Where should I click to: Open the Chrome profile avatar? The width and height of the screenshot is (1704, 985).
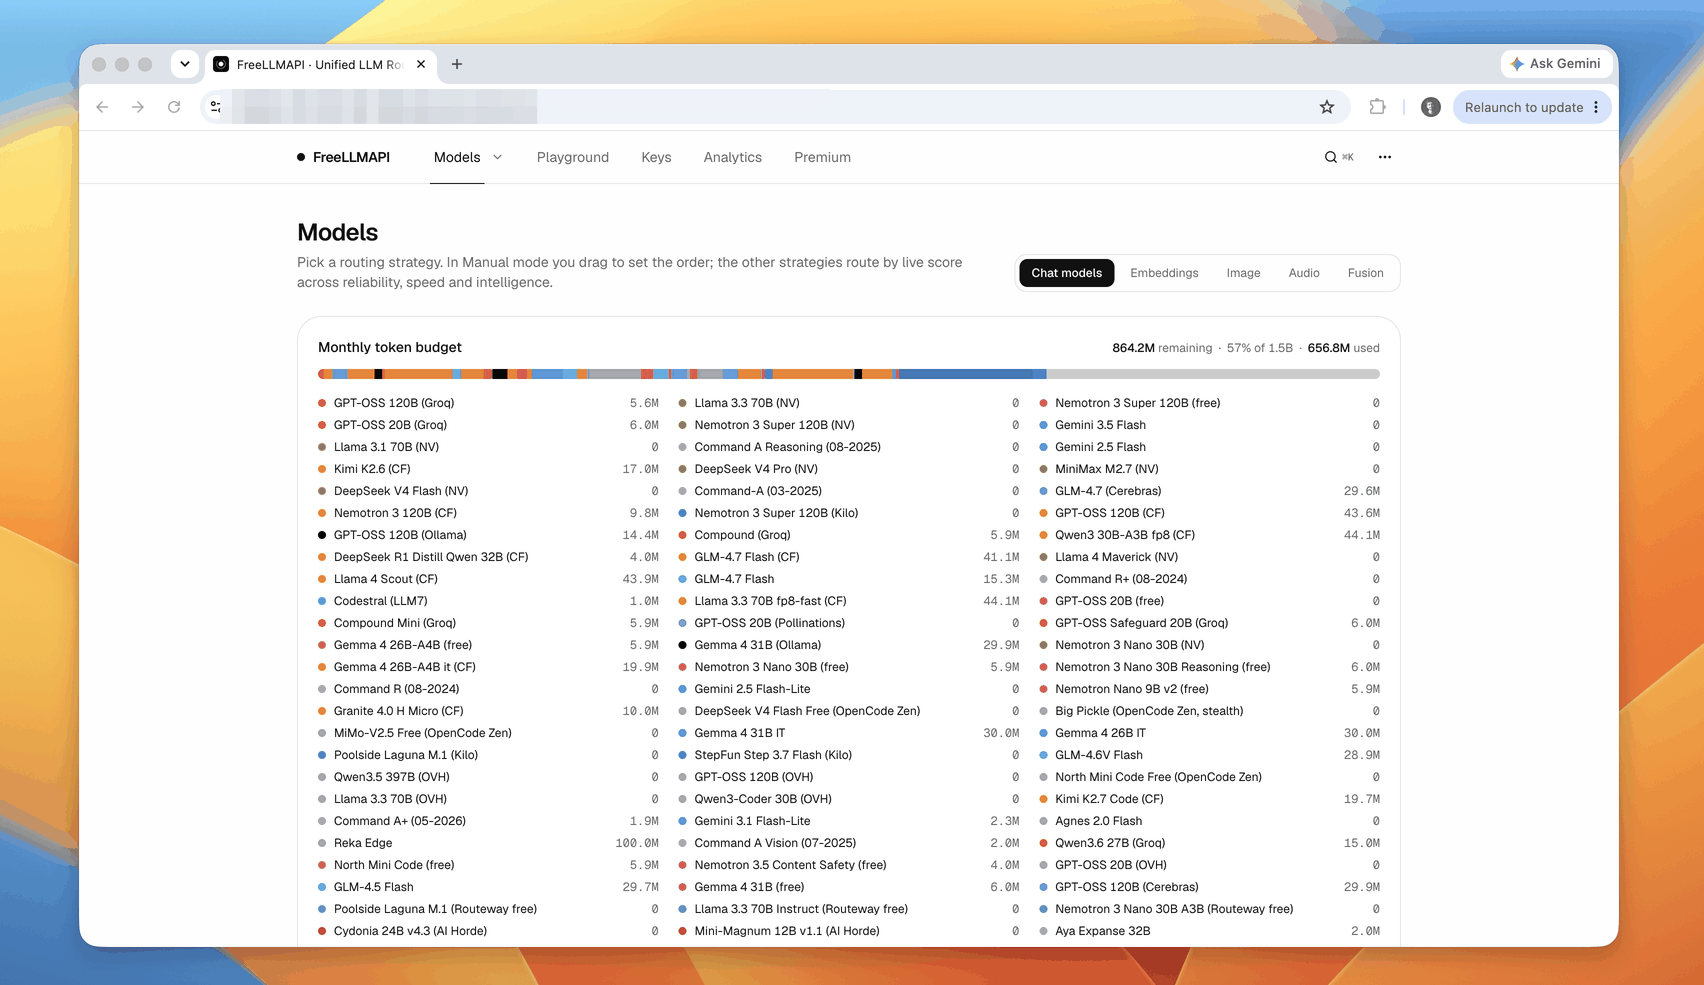tap(1431, 107)
